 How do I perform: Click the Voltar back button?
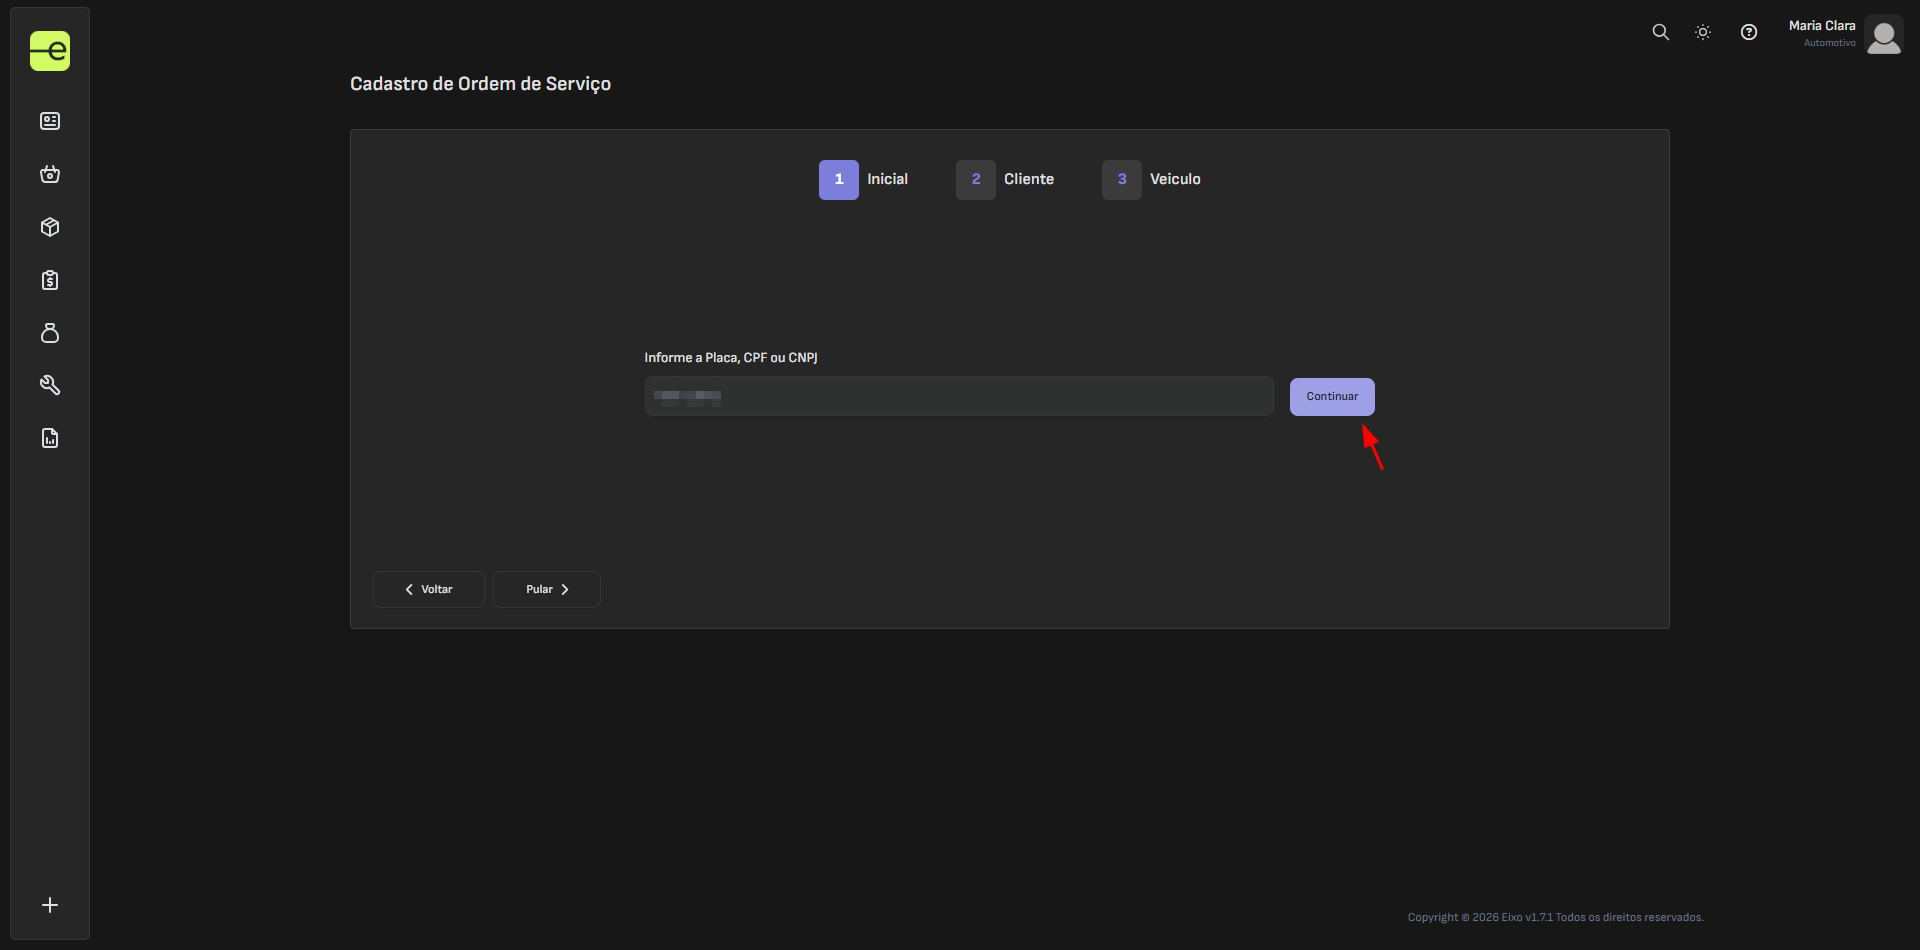tap(429, 589)
